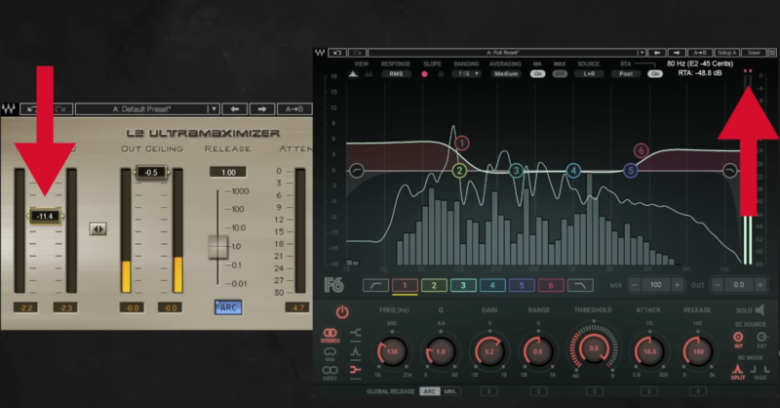
Task: Decrease F6 Mix value with minus
Action: (634, 285)
